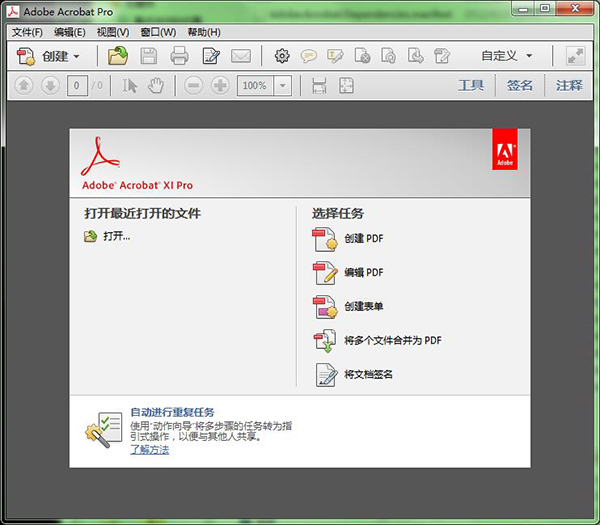Screen dimensions: 600x525
Task: Switch to read mode with expand arrows icon
Action: pos(576,56)
